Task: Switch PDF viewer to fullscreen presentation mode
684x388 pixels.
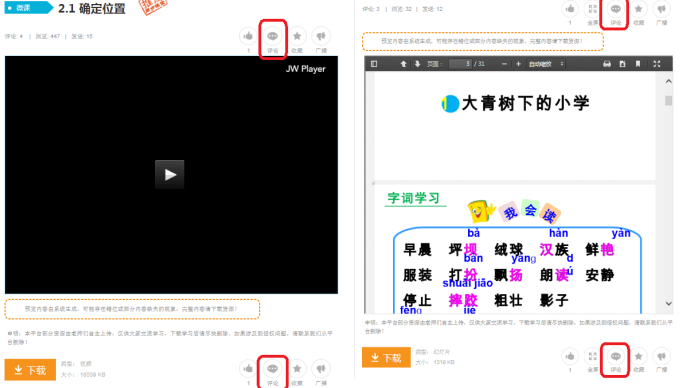Action: point(657,64)
